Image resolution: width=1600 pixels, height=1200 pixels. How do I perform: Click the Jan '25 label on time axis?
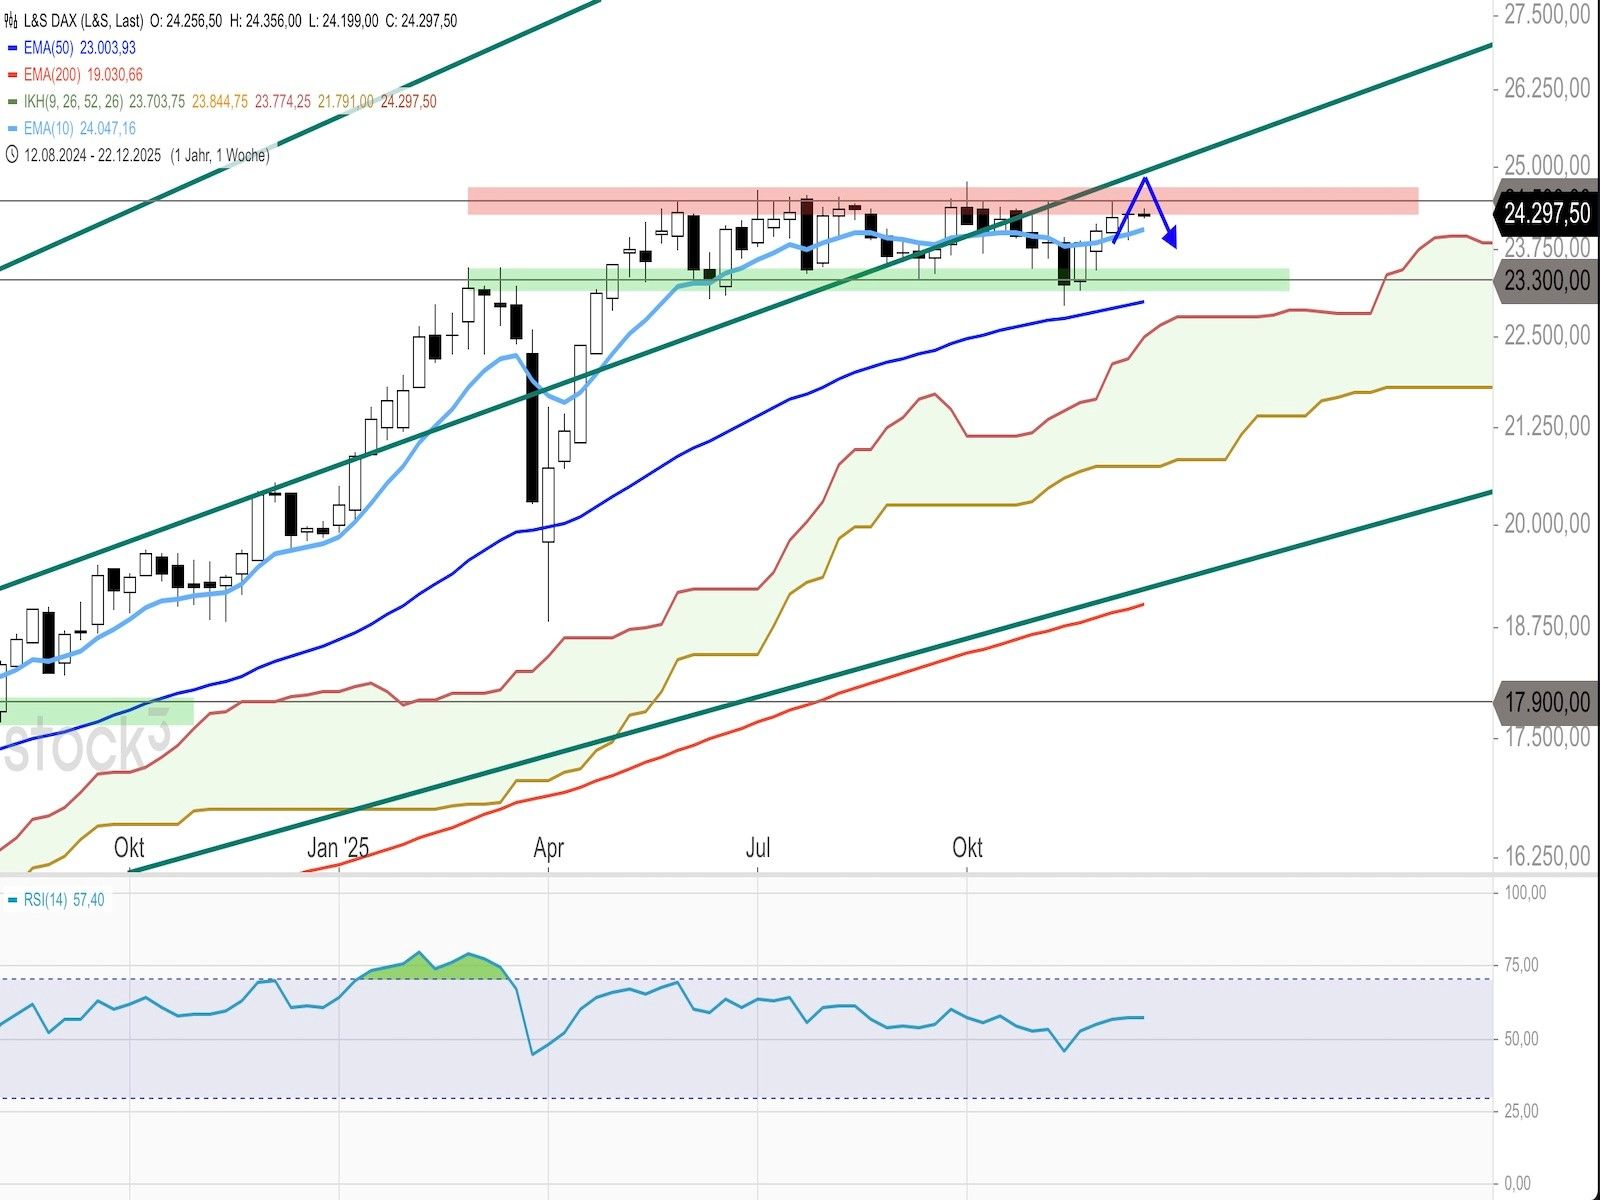338,848
